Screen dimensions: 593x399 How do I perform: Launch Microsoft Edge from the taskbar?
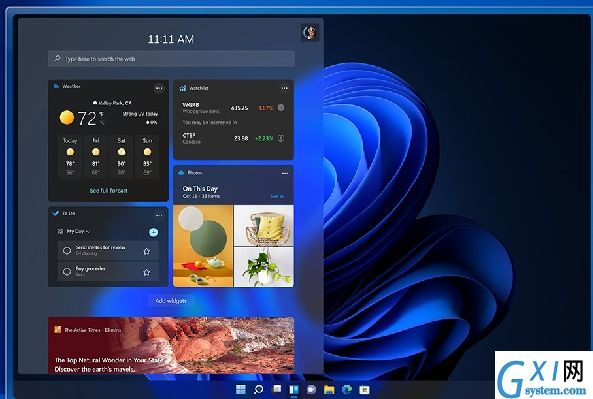(x=347, y=389)
